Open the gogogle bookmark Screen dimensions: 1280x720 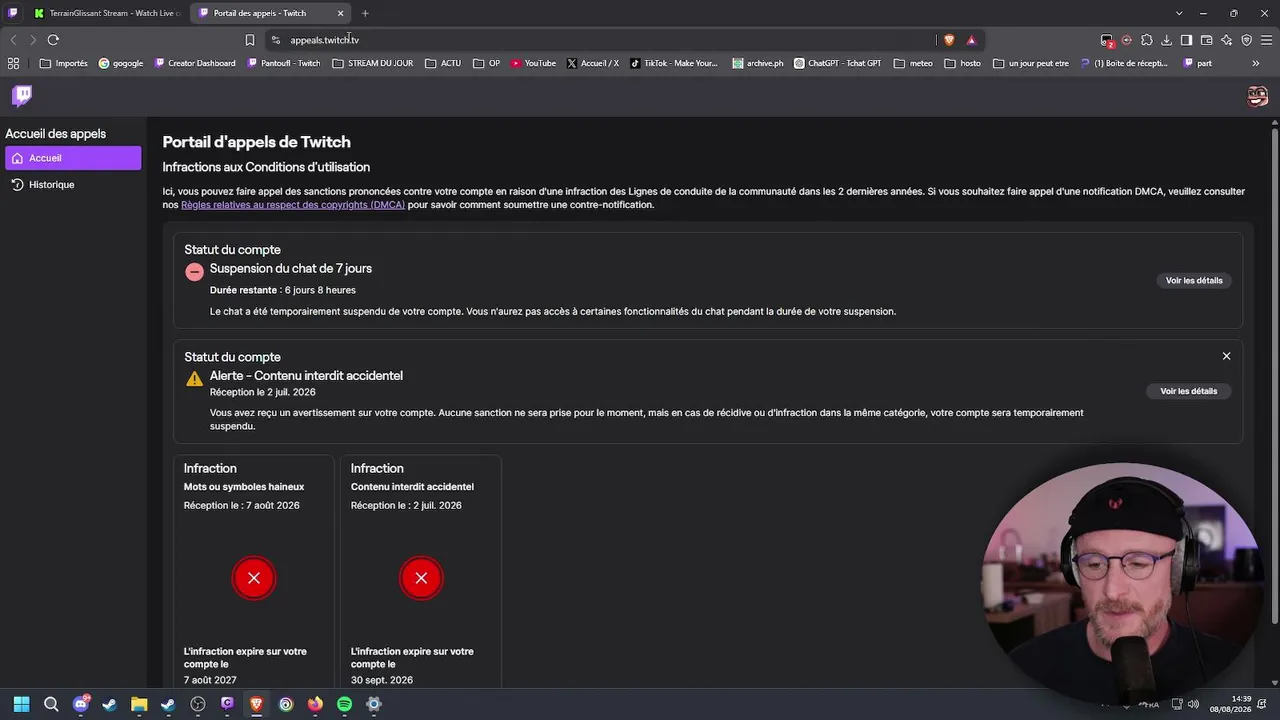(x=121, y=63)
